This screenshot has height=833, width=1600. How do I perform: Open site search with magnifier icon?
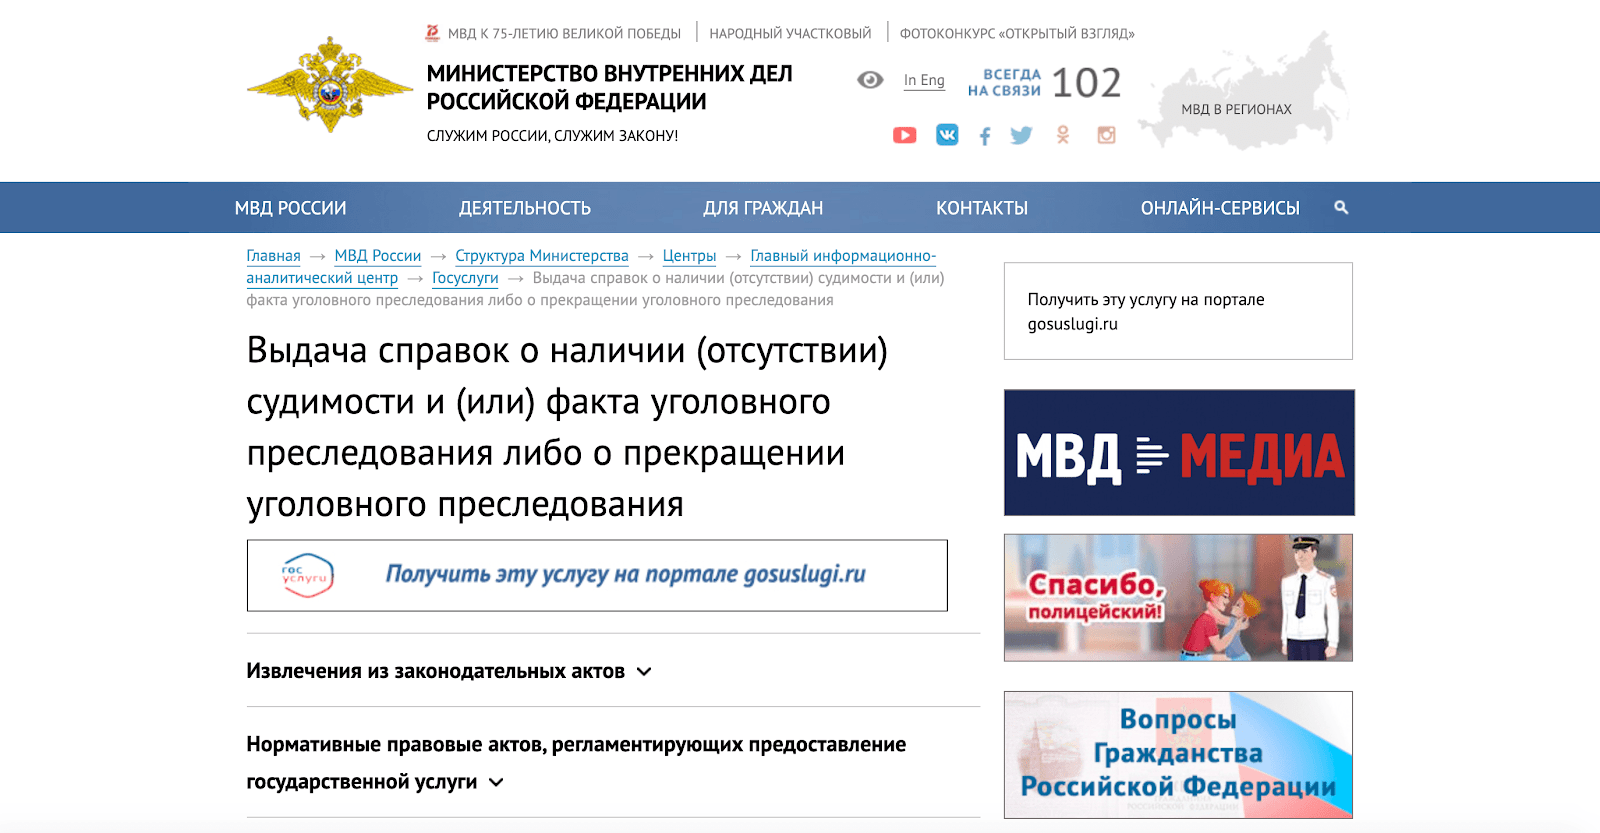coord(1341,208)
